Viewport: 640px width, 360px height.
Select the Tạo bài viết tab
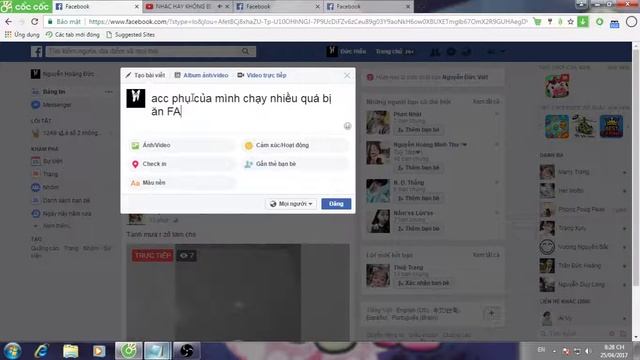pos(145,75)
